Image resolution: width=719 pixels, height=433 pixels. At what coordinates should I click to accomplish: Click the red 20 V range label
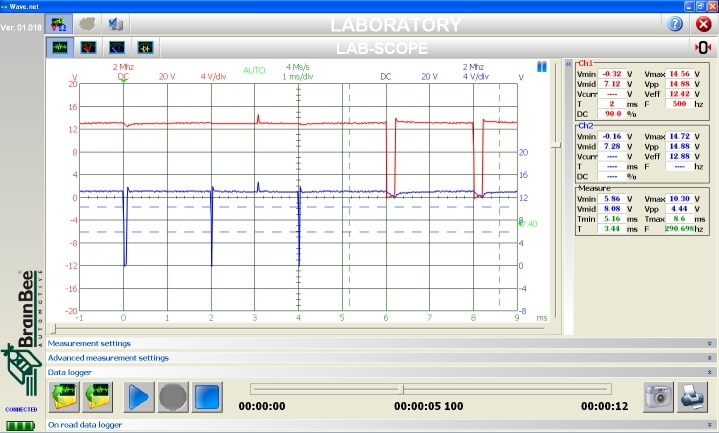[167, 77]
